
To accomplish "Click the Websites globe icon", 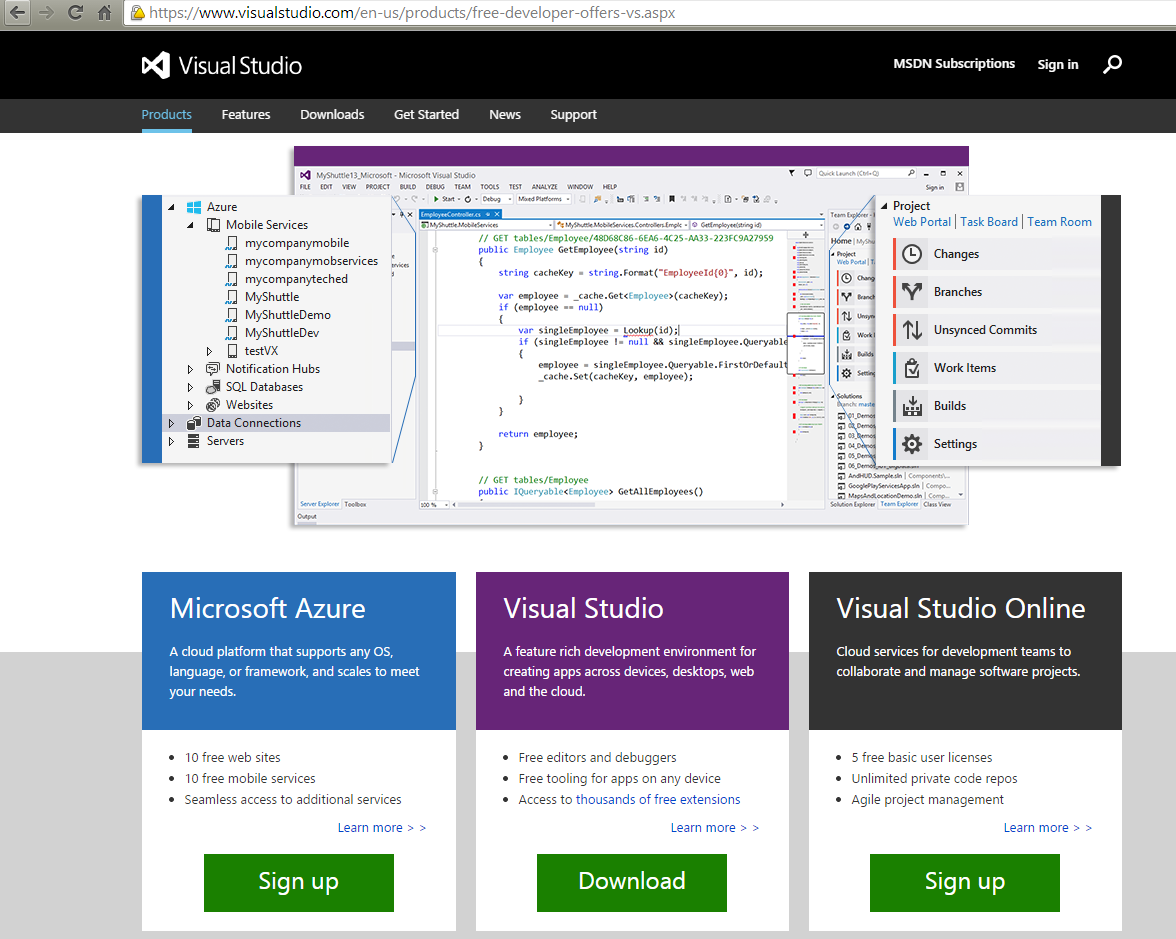I will [213, 405].
